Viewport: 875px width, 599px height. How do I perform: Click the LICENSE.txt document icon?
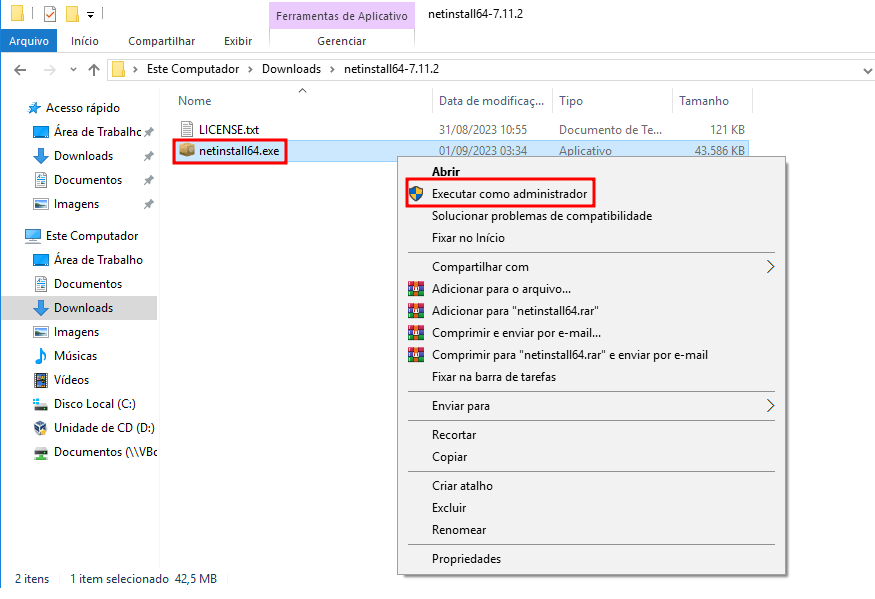pos(187,129)
